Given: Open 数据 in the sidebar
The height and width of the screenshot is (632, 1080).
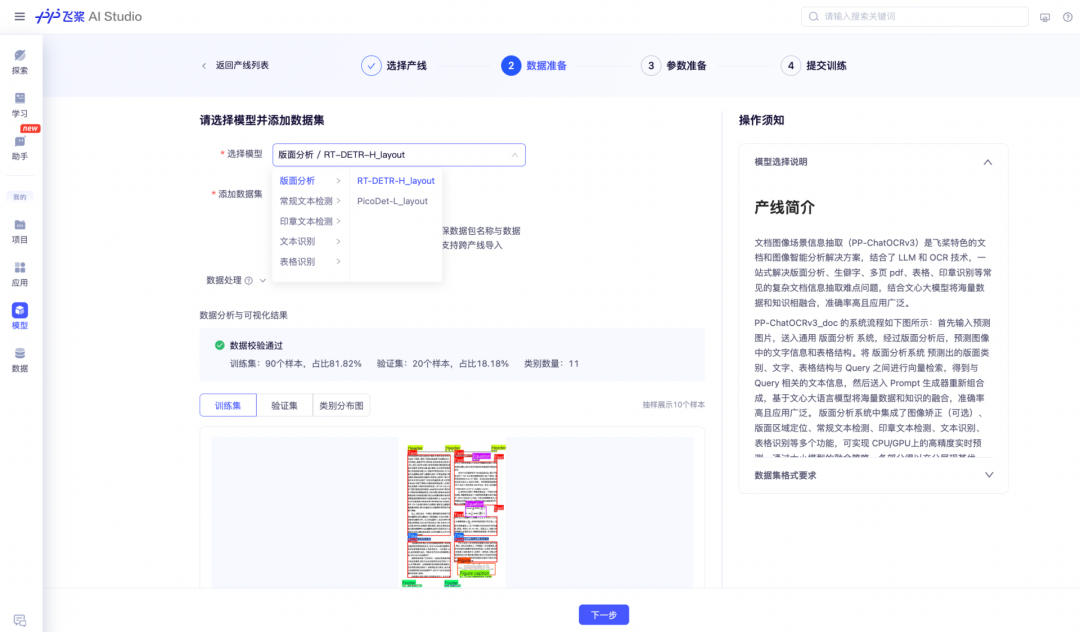Looking at the screenshot, I should coord(20,359).
